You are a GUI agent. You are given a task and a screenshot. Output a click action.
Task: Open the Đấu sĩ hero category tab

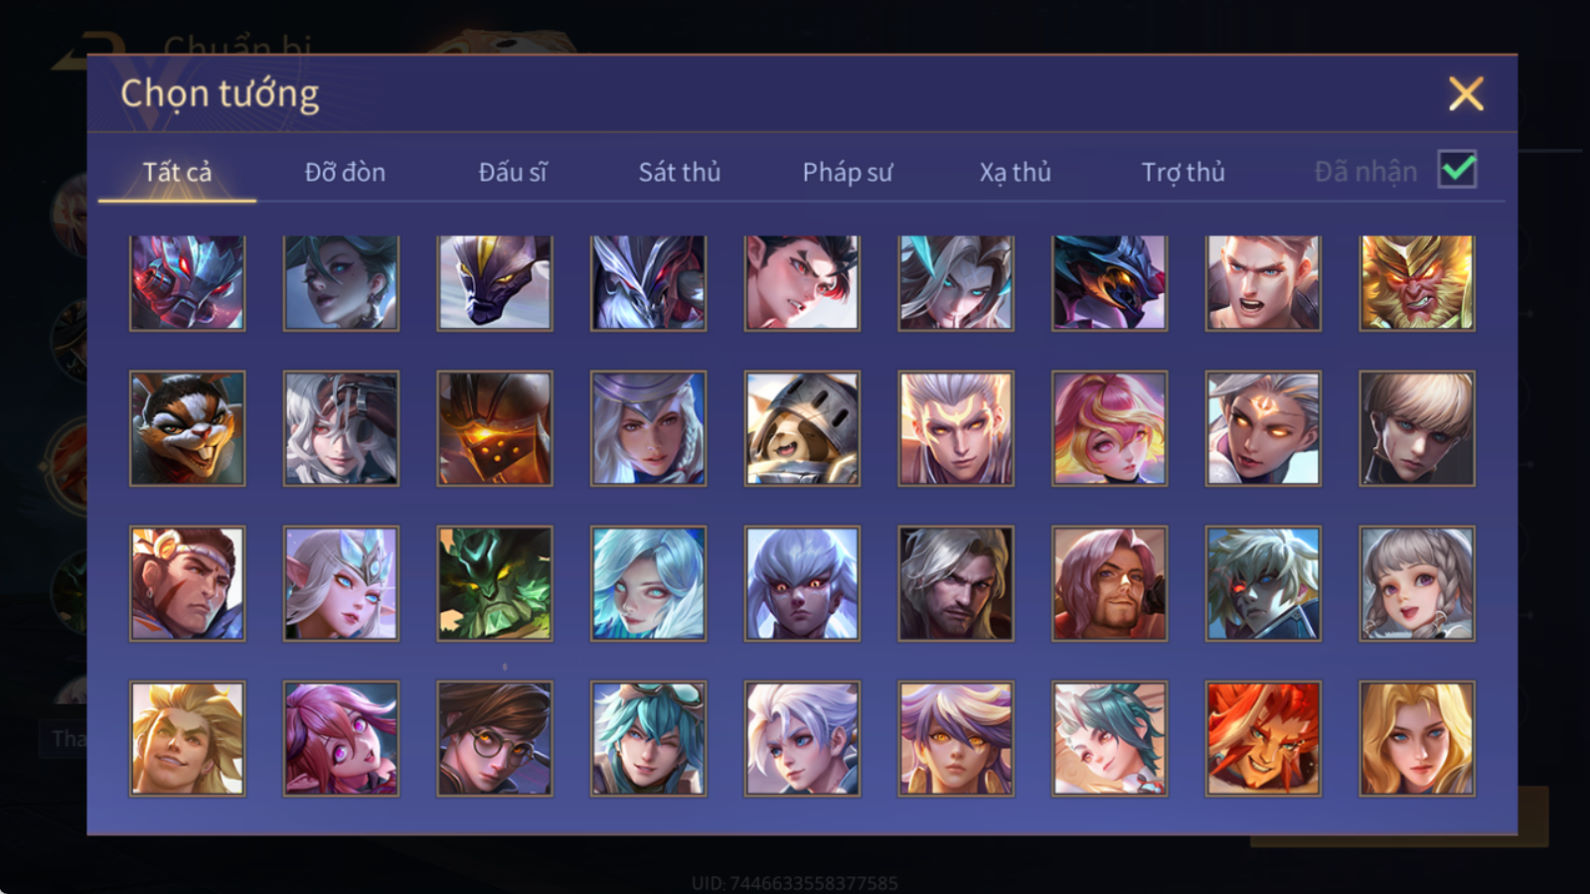(x=512, y=172)
